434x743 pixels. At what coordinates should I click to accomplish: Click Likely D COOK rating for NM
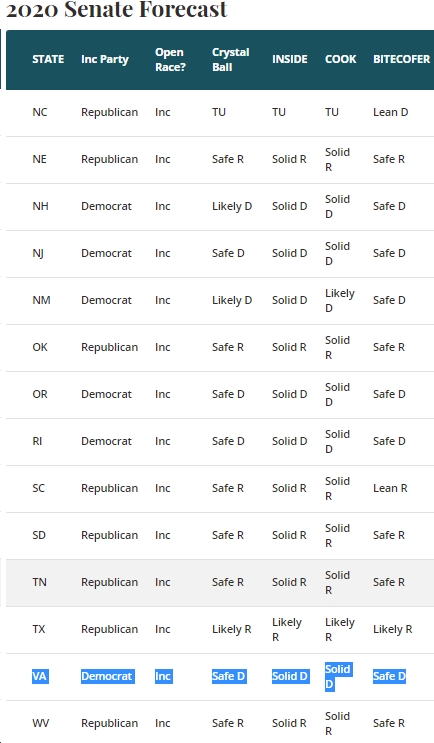coord(340,300)
